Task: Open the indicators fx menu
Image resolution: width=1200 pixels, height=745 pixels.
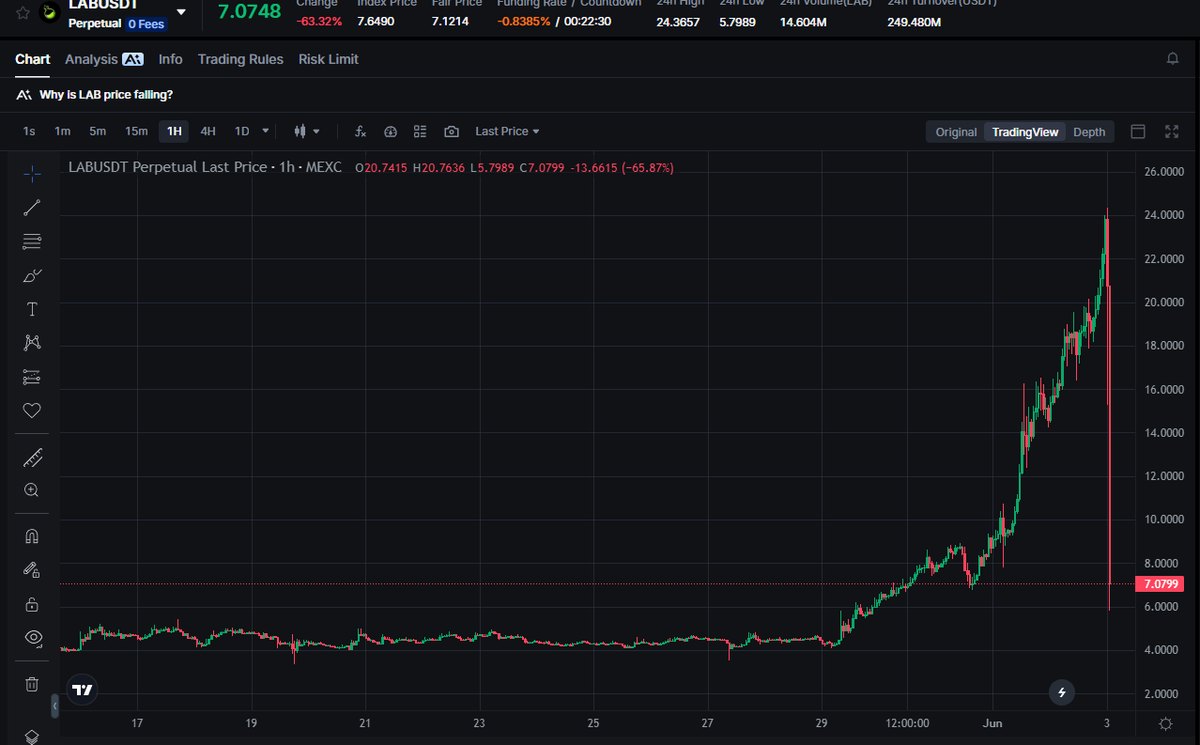Action: [x=361, y=131]
